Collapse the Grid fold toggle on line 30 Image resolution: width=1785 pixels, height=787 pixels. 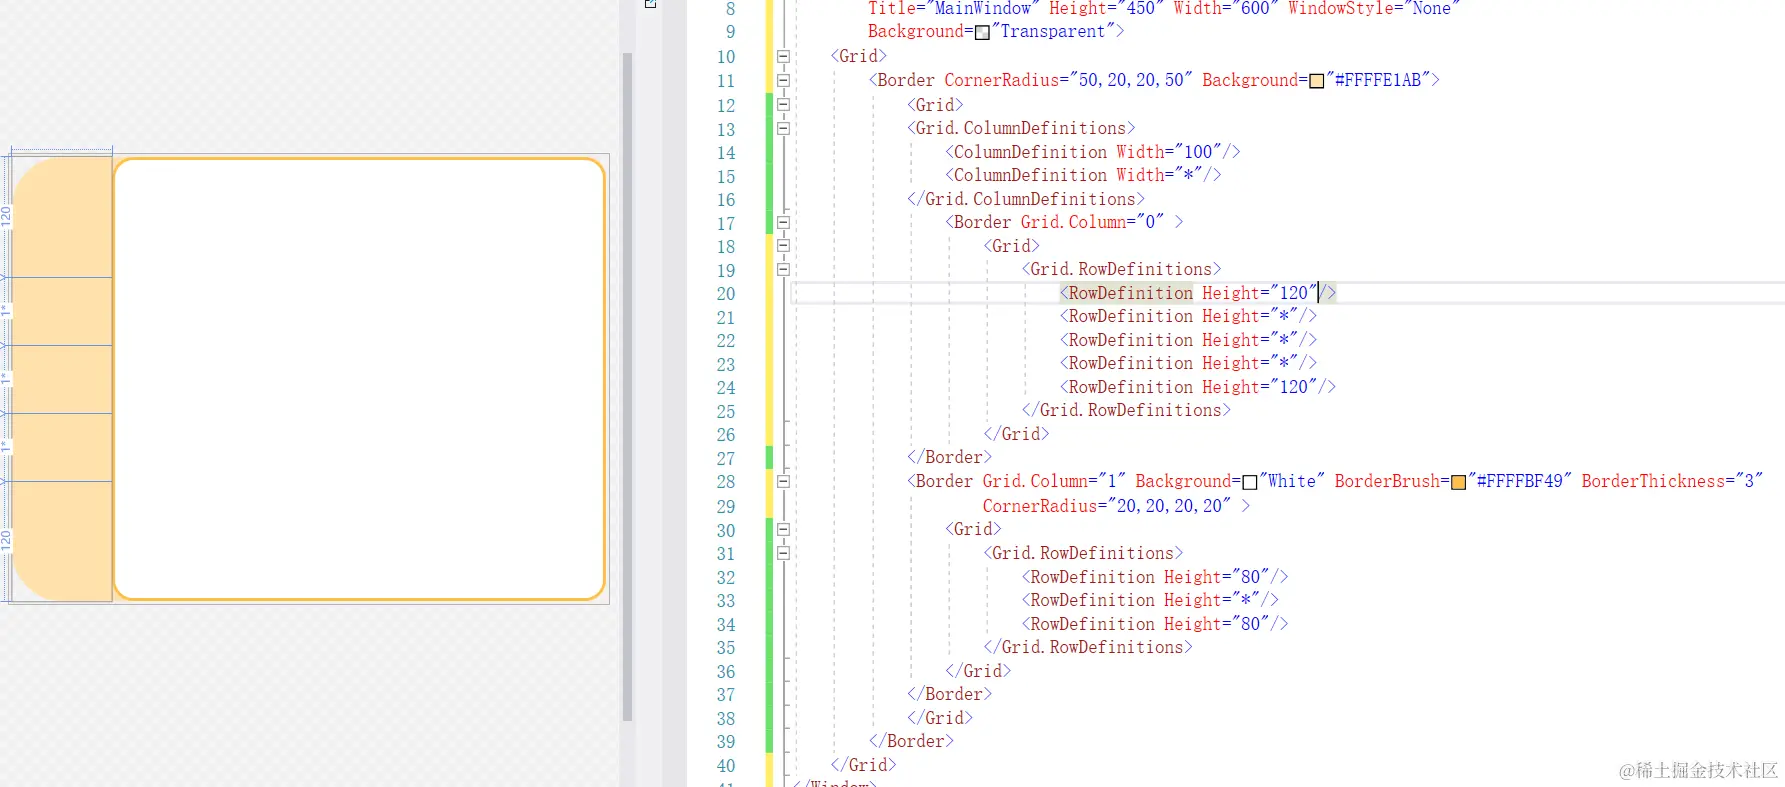coord(783,529)
